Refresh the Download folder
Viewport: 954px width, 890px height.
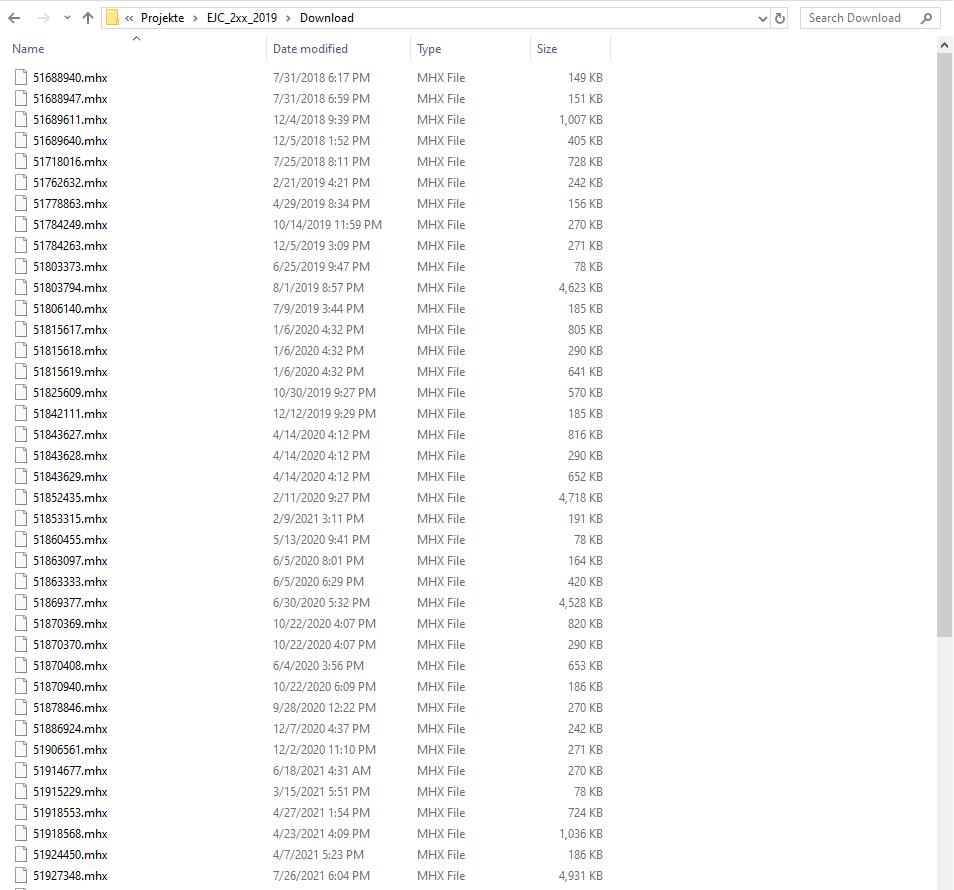coord(779,19)
